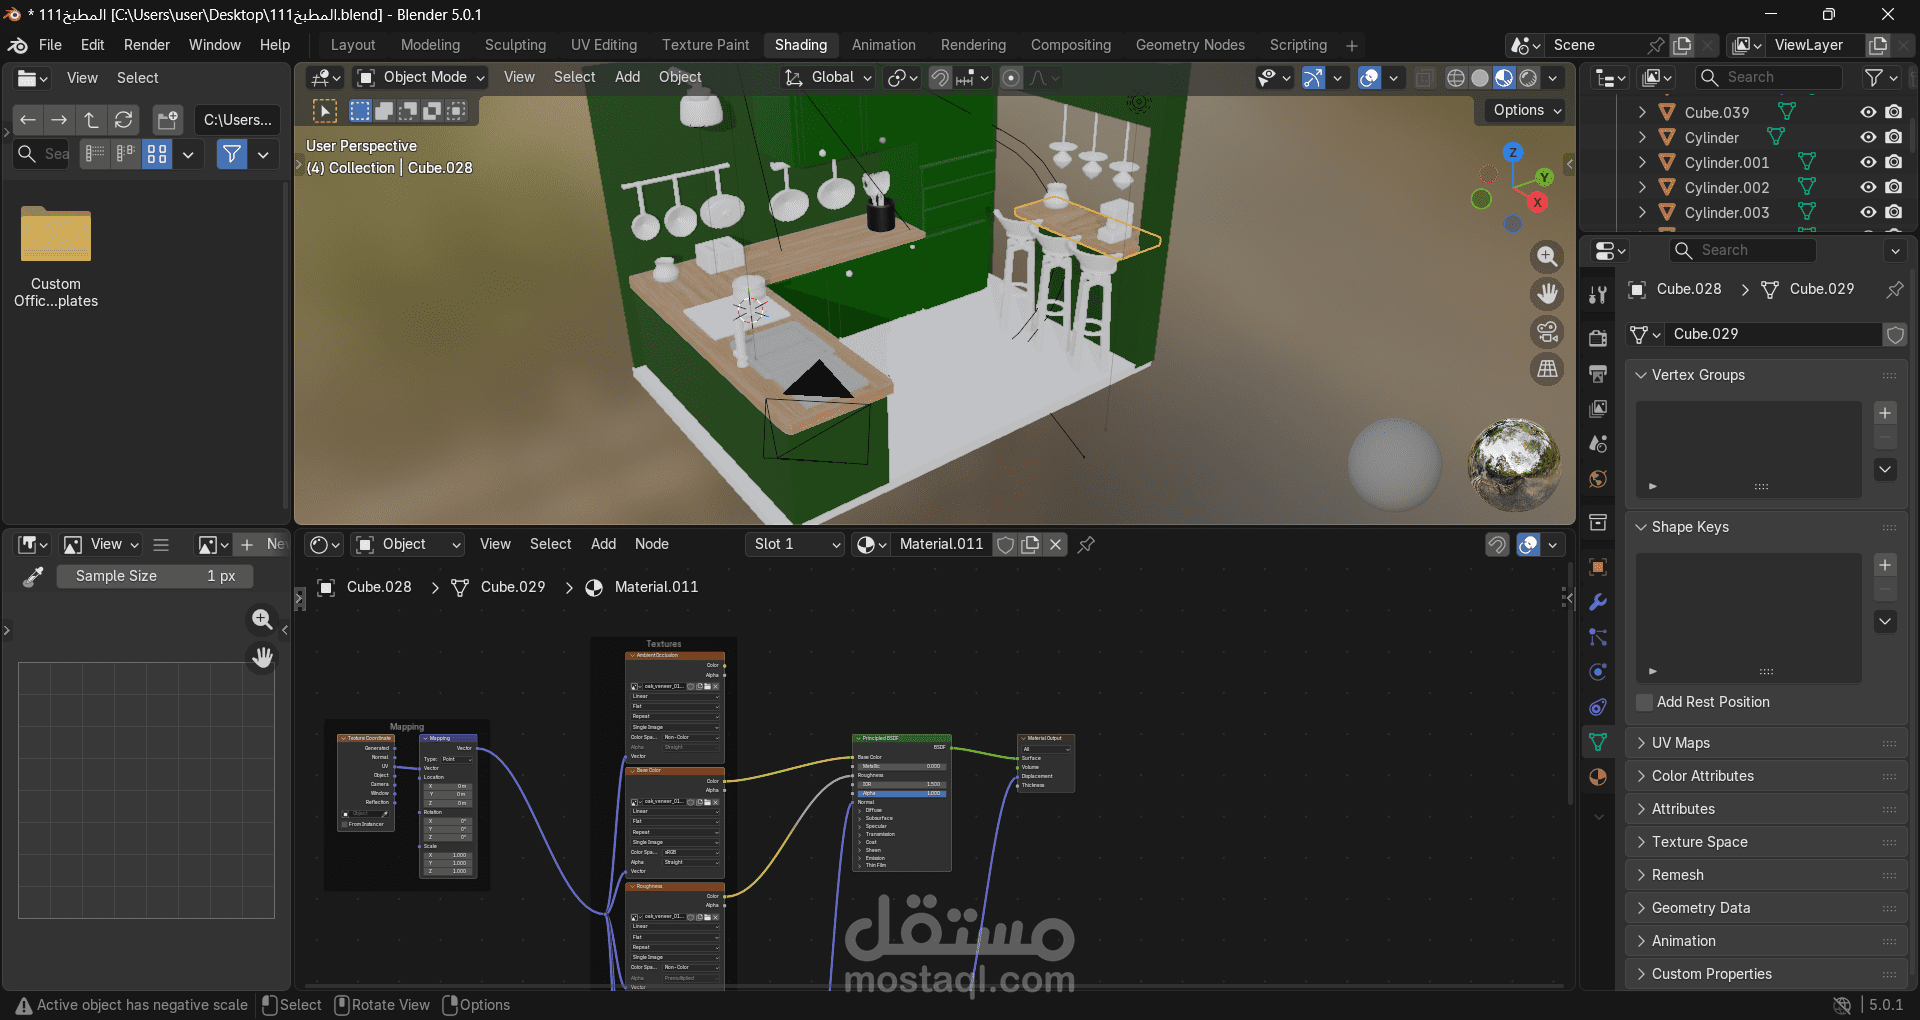
Task: Click the Sample Size value field
Action: [x=155, y=576]
